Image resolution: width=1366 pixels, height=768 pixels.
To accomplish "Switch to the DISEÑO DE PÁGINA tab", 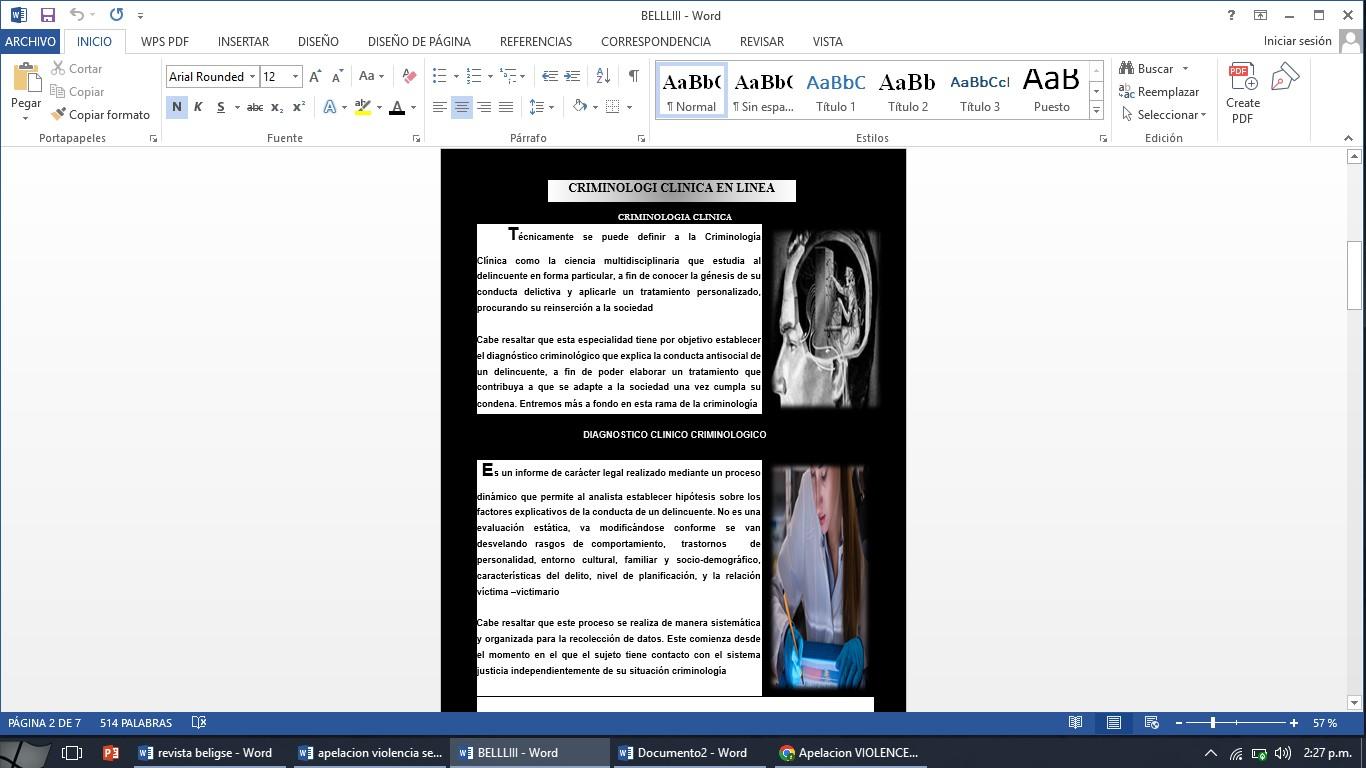I will coord(419,42).
